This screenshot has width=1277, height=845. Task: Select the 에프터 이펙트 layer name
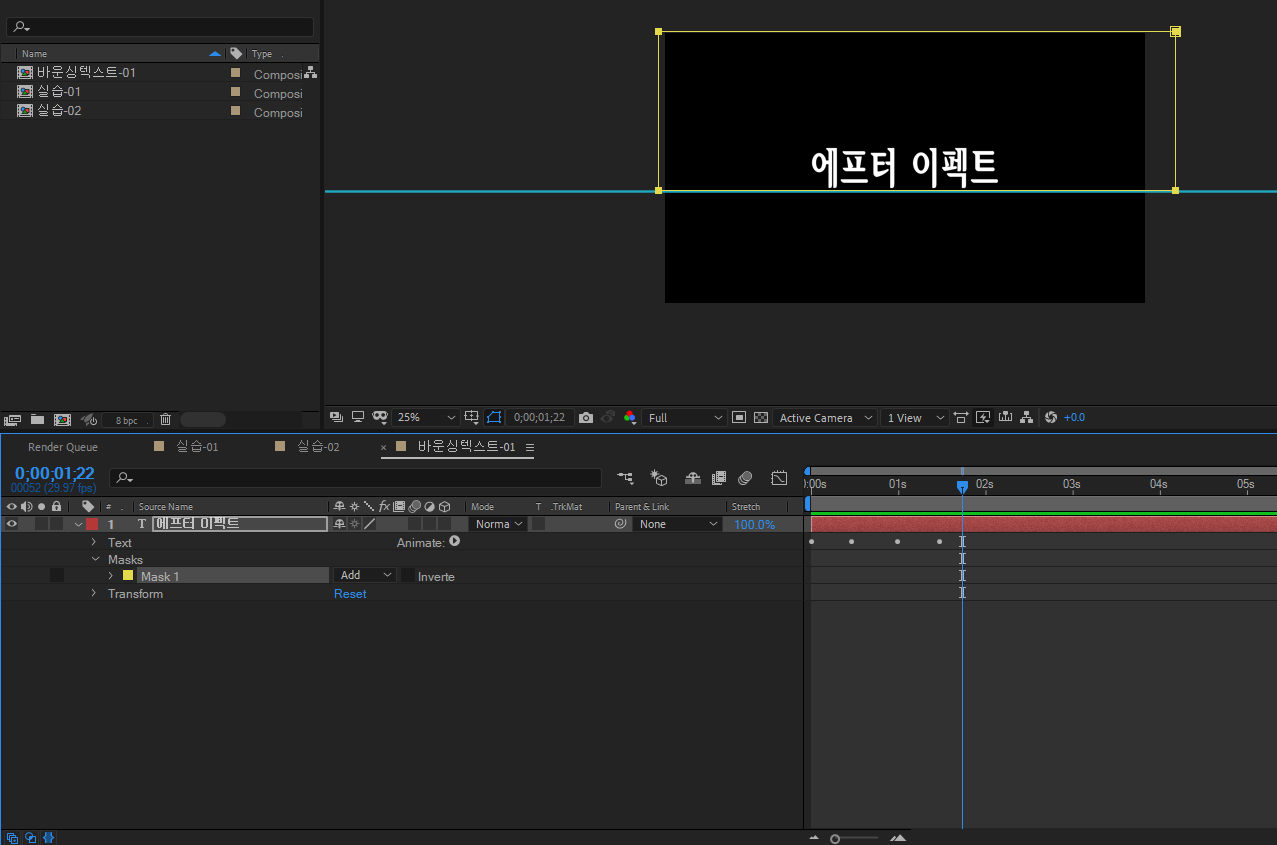click(240, 524)
